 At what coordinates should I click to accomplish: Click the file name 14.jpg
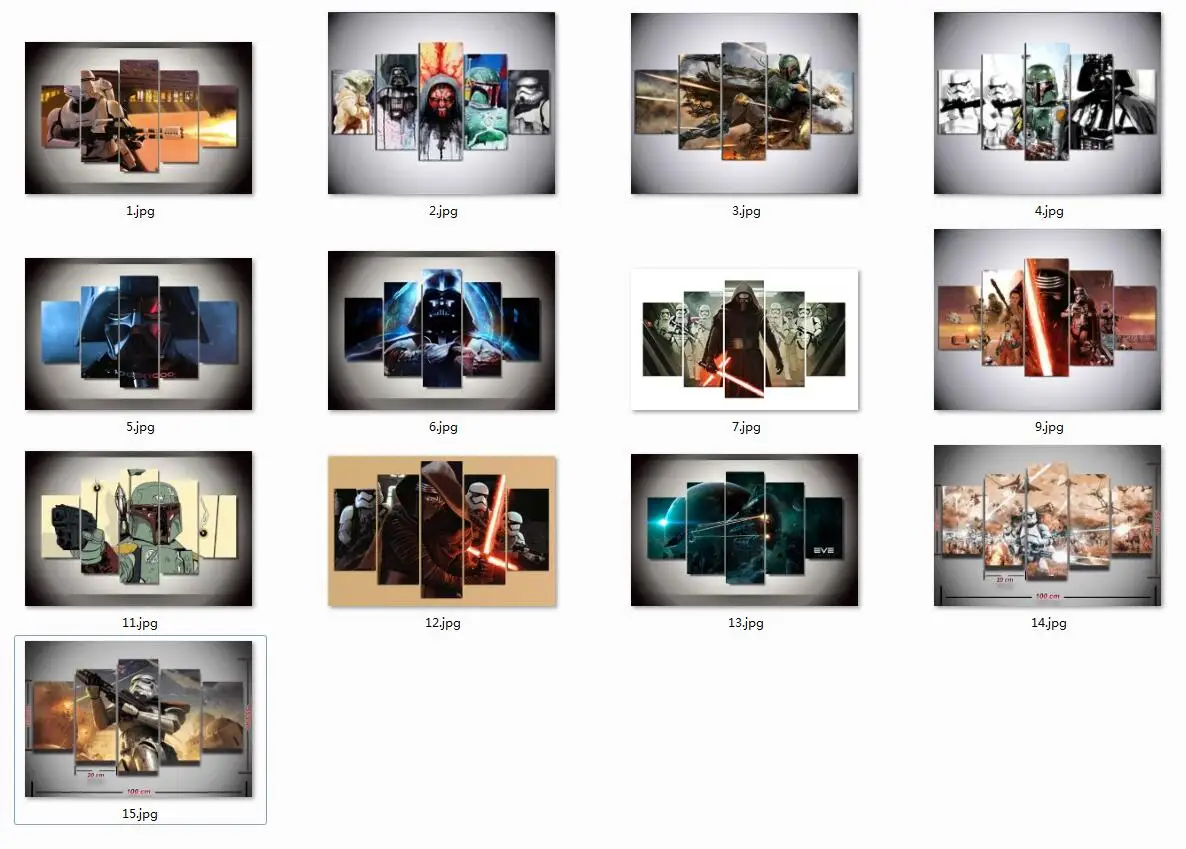pos(1049,623)
